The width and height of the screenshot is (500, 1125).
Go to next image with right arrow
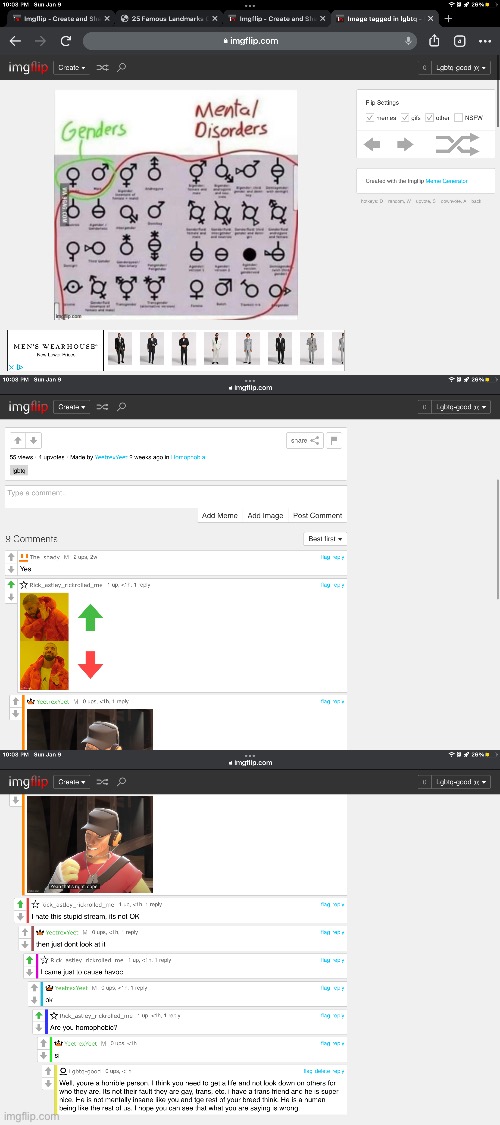pyautogui.click(x=405, y=145)
